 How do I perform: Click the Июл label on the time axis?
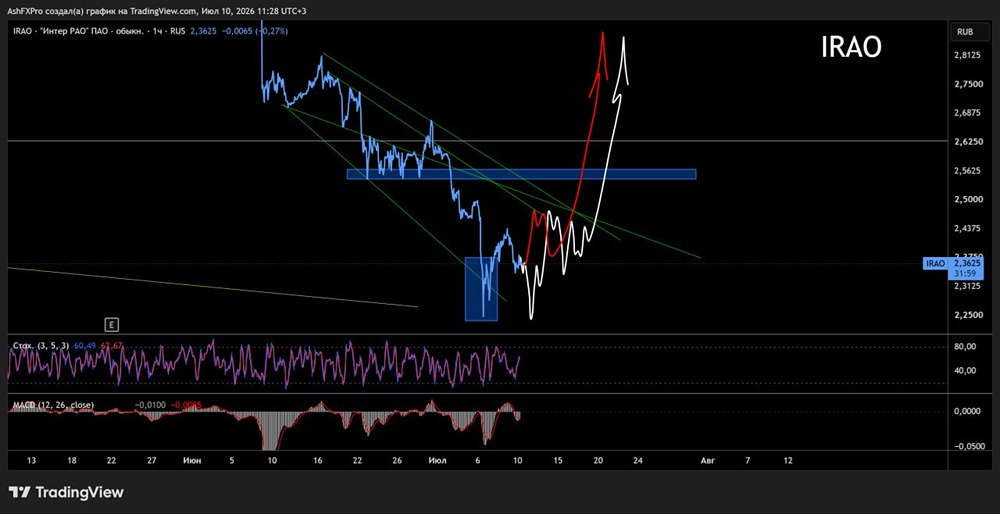(437, 460)
